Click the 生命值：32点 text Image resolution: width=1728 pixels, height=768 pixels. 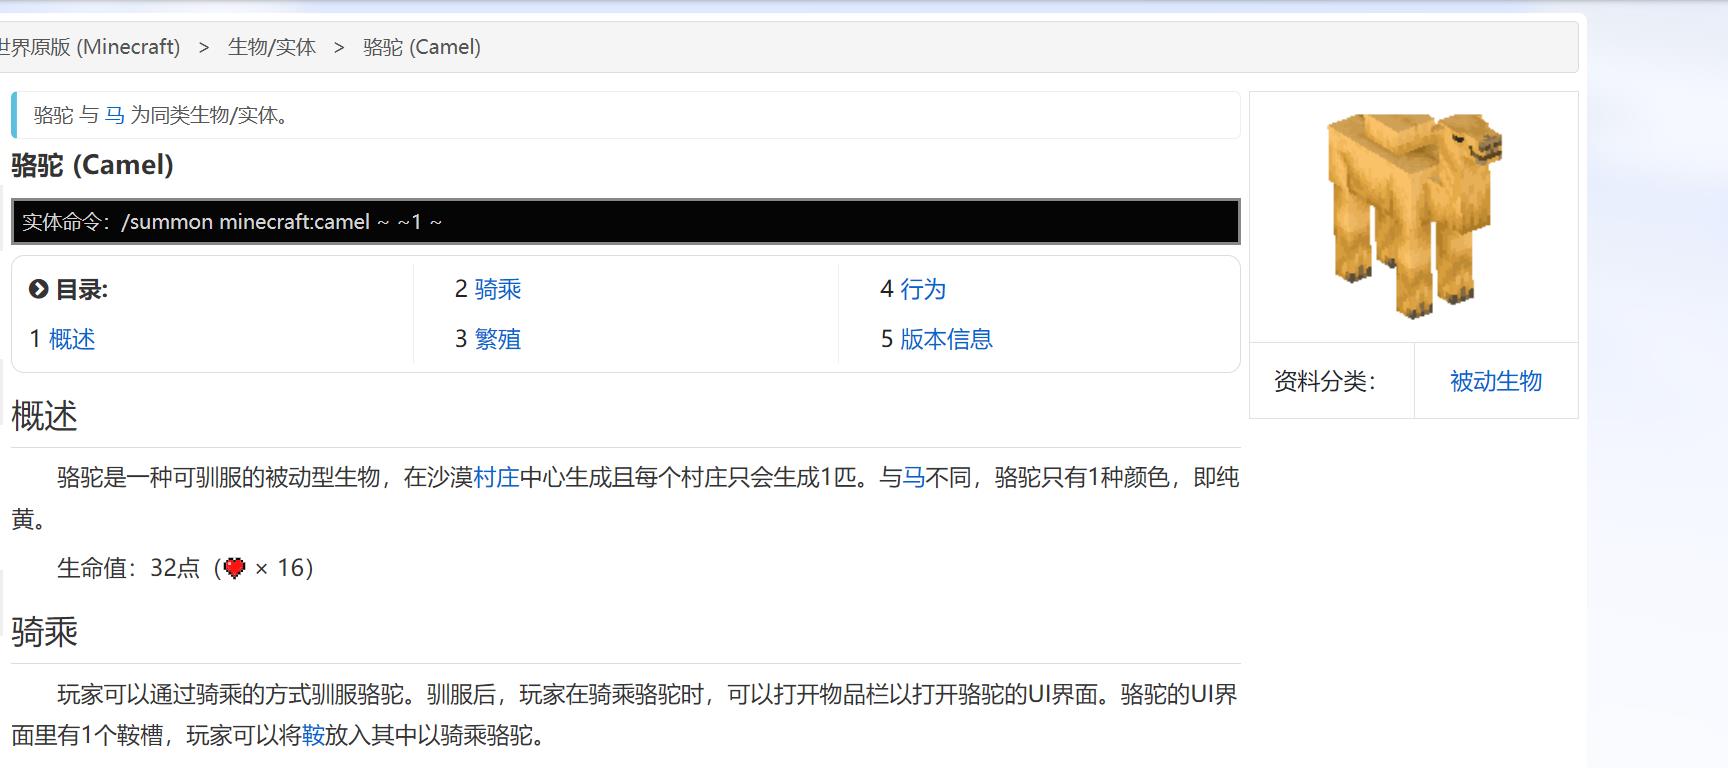[x=129, y=568]
